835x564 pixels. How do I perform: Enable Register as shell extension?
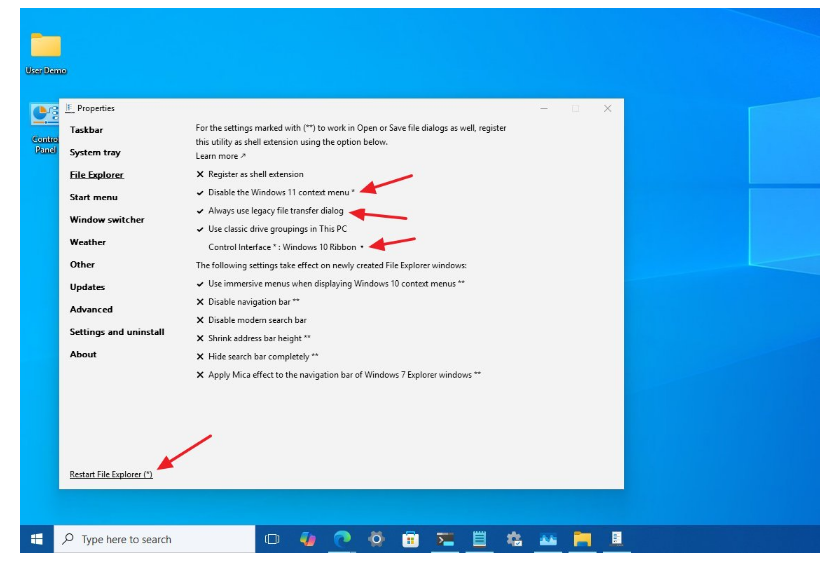point(255,174)
